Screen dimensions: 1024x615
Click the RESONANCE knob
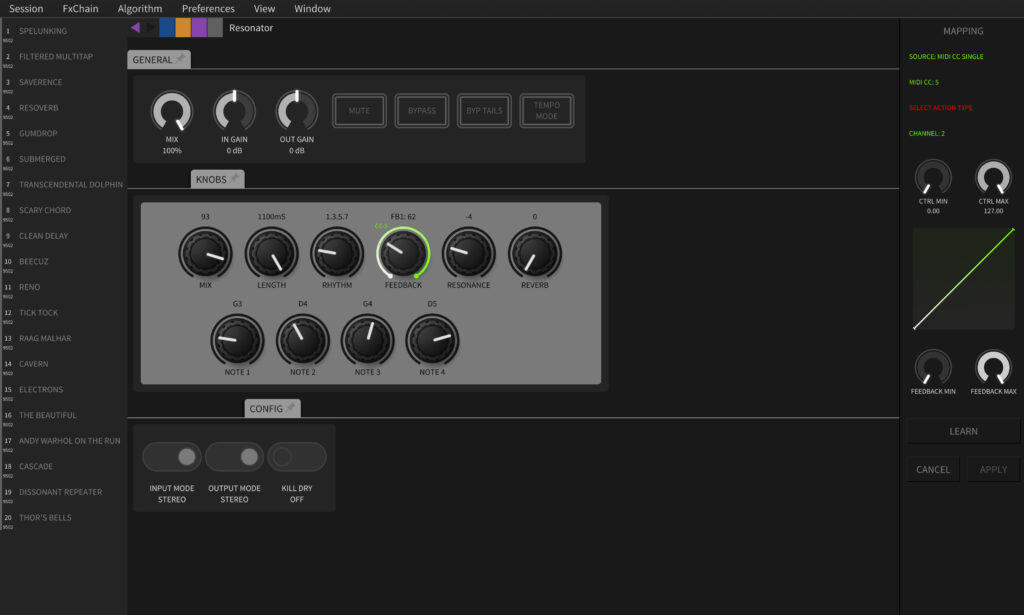click(469, 253)
